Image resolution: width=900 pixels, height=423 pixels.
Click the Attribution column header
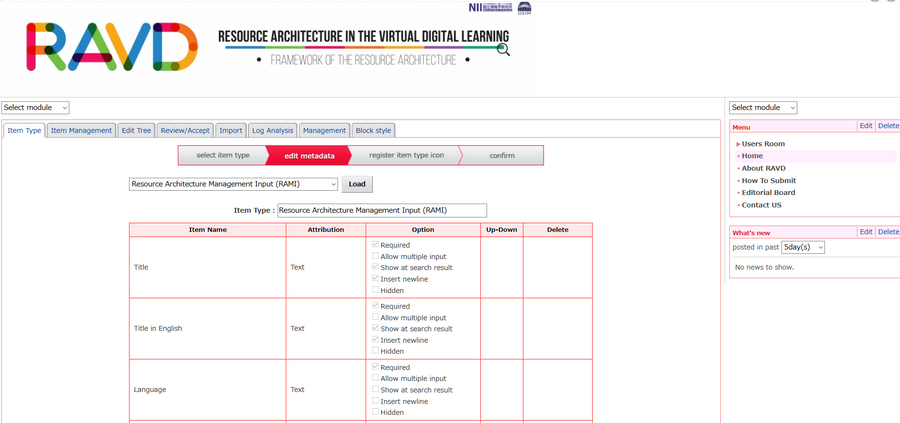(325, 230)
